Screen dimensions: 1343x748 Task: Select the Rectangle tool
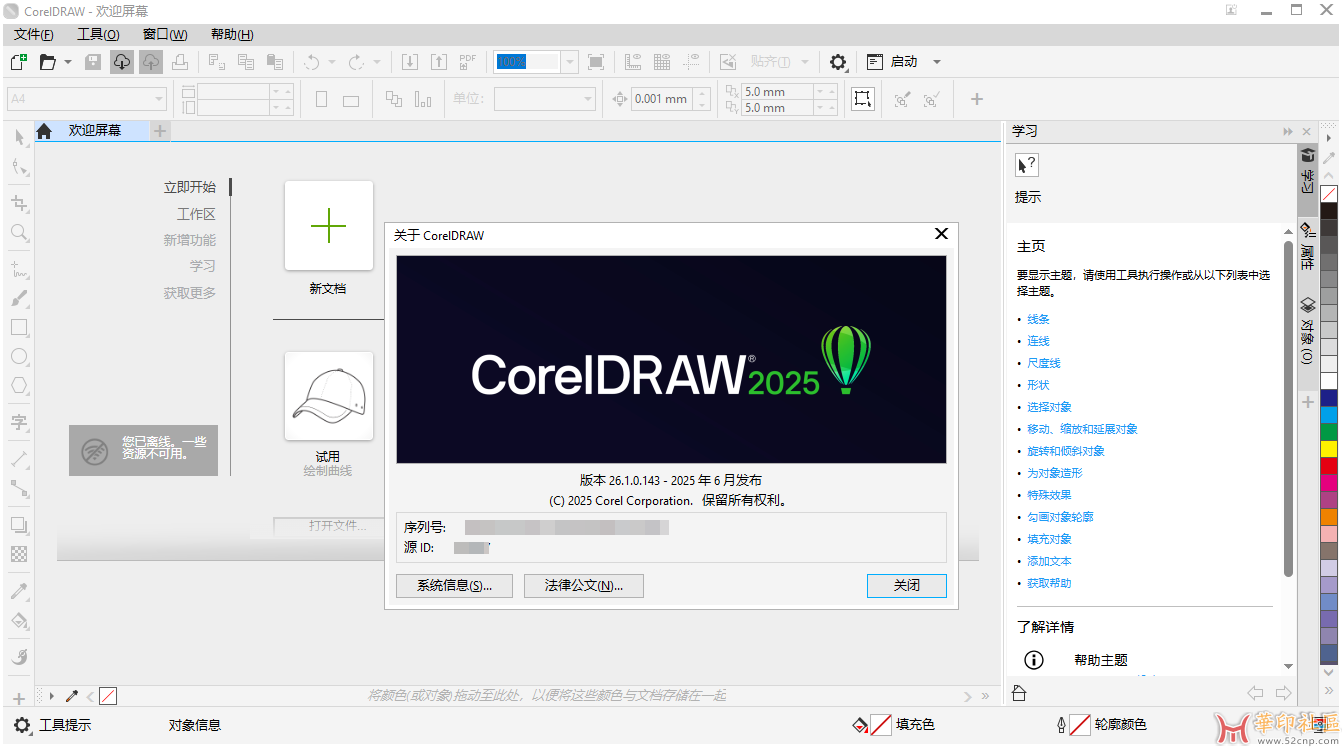point(19,327)
